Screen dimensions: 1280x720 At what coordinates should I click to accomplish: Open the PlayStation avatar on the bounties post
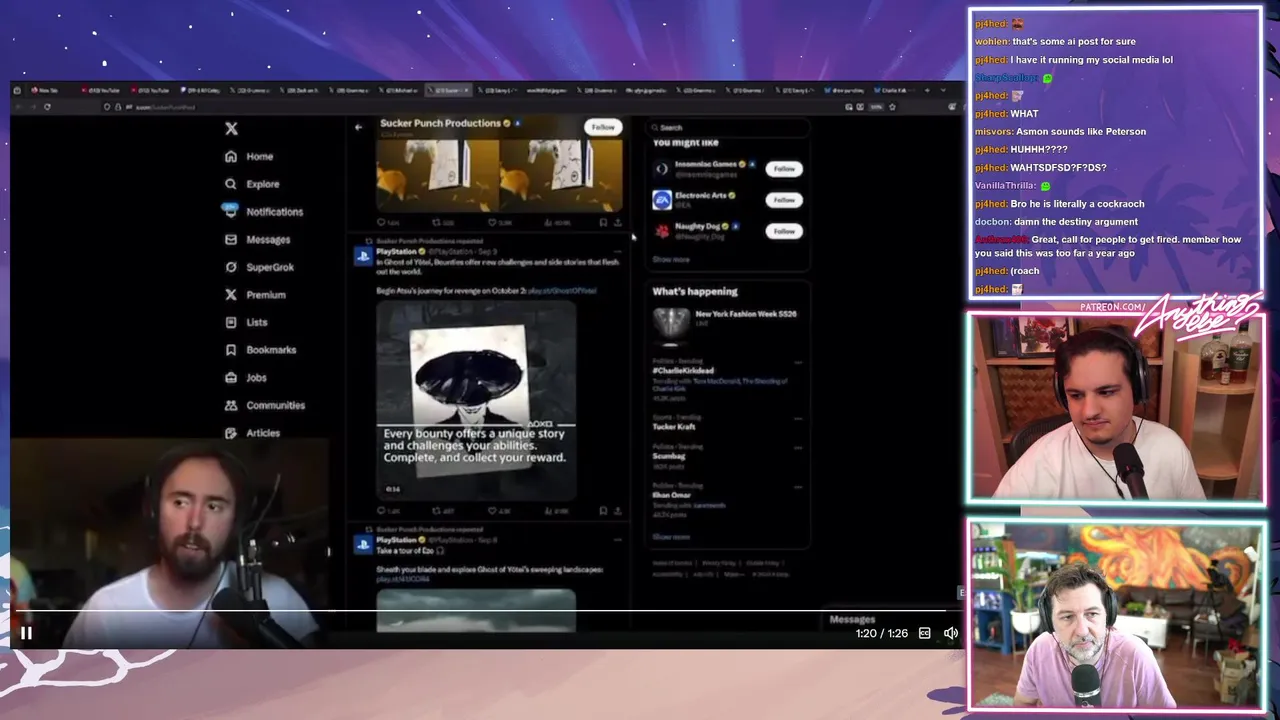pyautogui.click(x=362, y=256)
